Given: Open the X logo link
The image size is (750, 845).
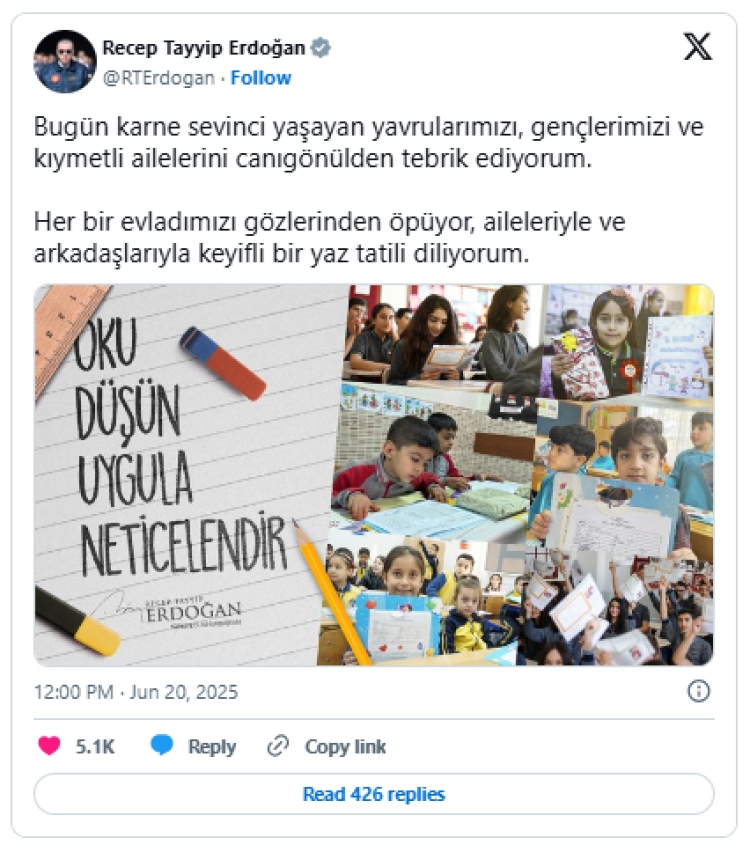Looking at the screenshot, I should click(x=698, y=46).
